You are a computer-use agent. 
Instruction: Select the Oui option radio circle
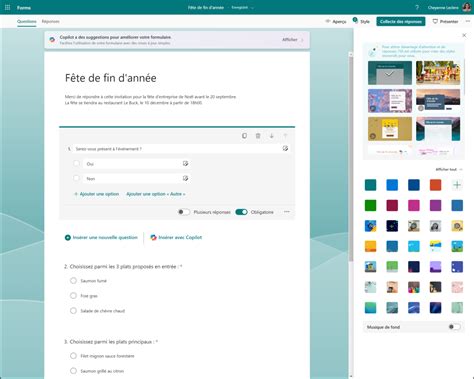click(x=76, y=163)
